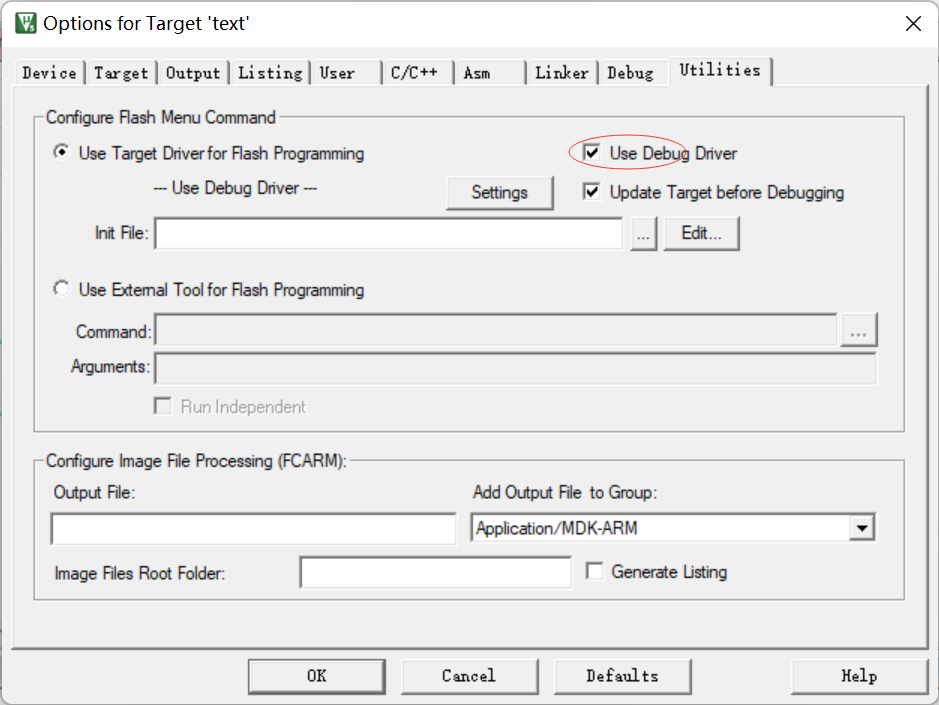Click the Command input field

pos(495,329)
